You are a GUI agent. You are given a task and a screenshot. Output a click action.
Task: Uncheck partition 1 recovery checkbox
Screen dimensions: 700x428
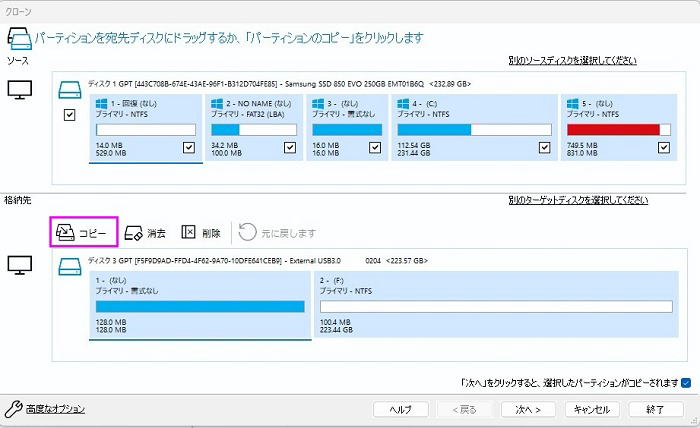tap(190, 148)
